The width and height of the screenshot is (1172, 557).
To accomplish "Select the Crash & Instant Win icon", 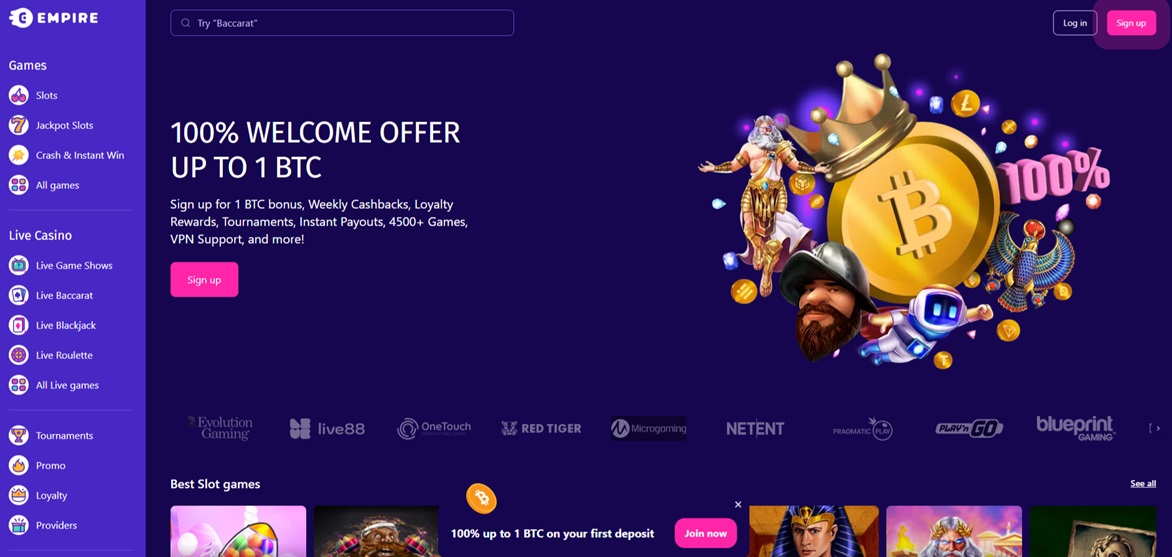I will tap(19, 155).
